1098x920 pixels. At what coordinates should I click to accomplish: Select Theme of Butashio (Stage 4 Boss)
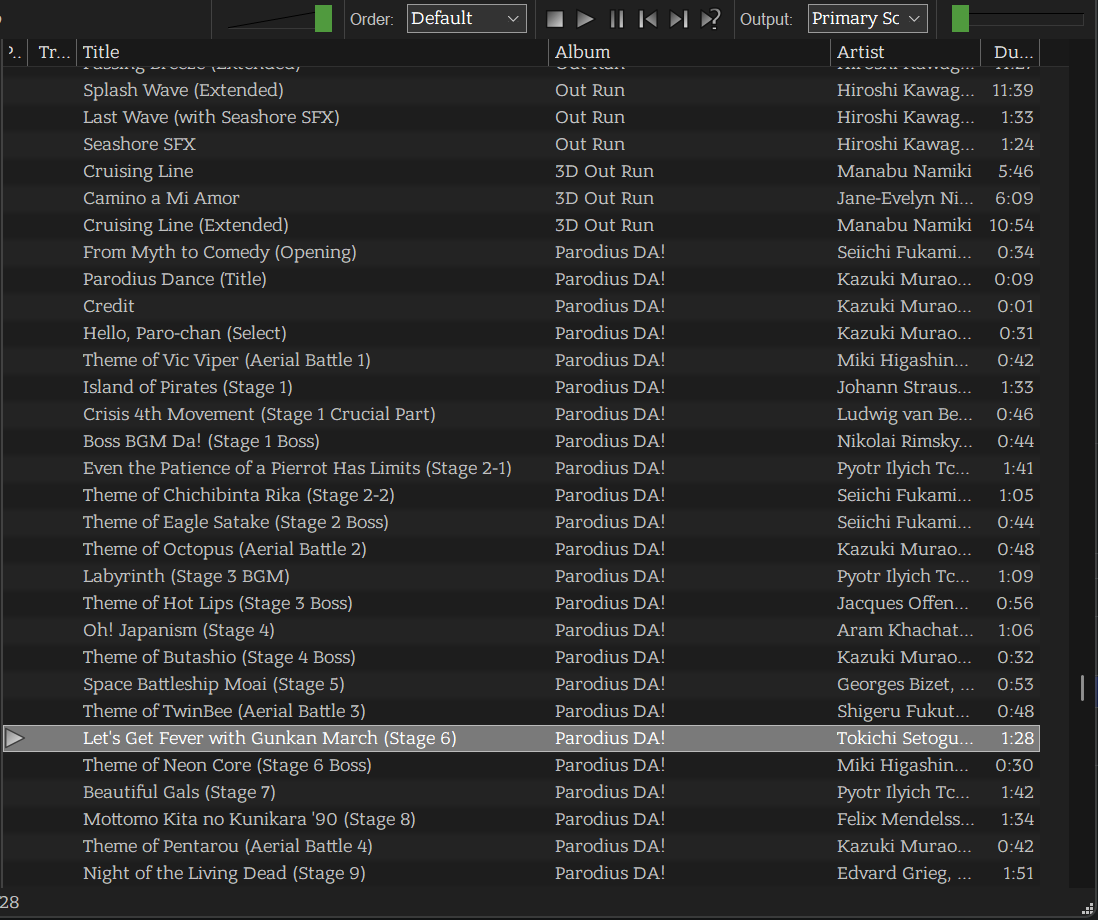pos(219,657)
